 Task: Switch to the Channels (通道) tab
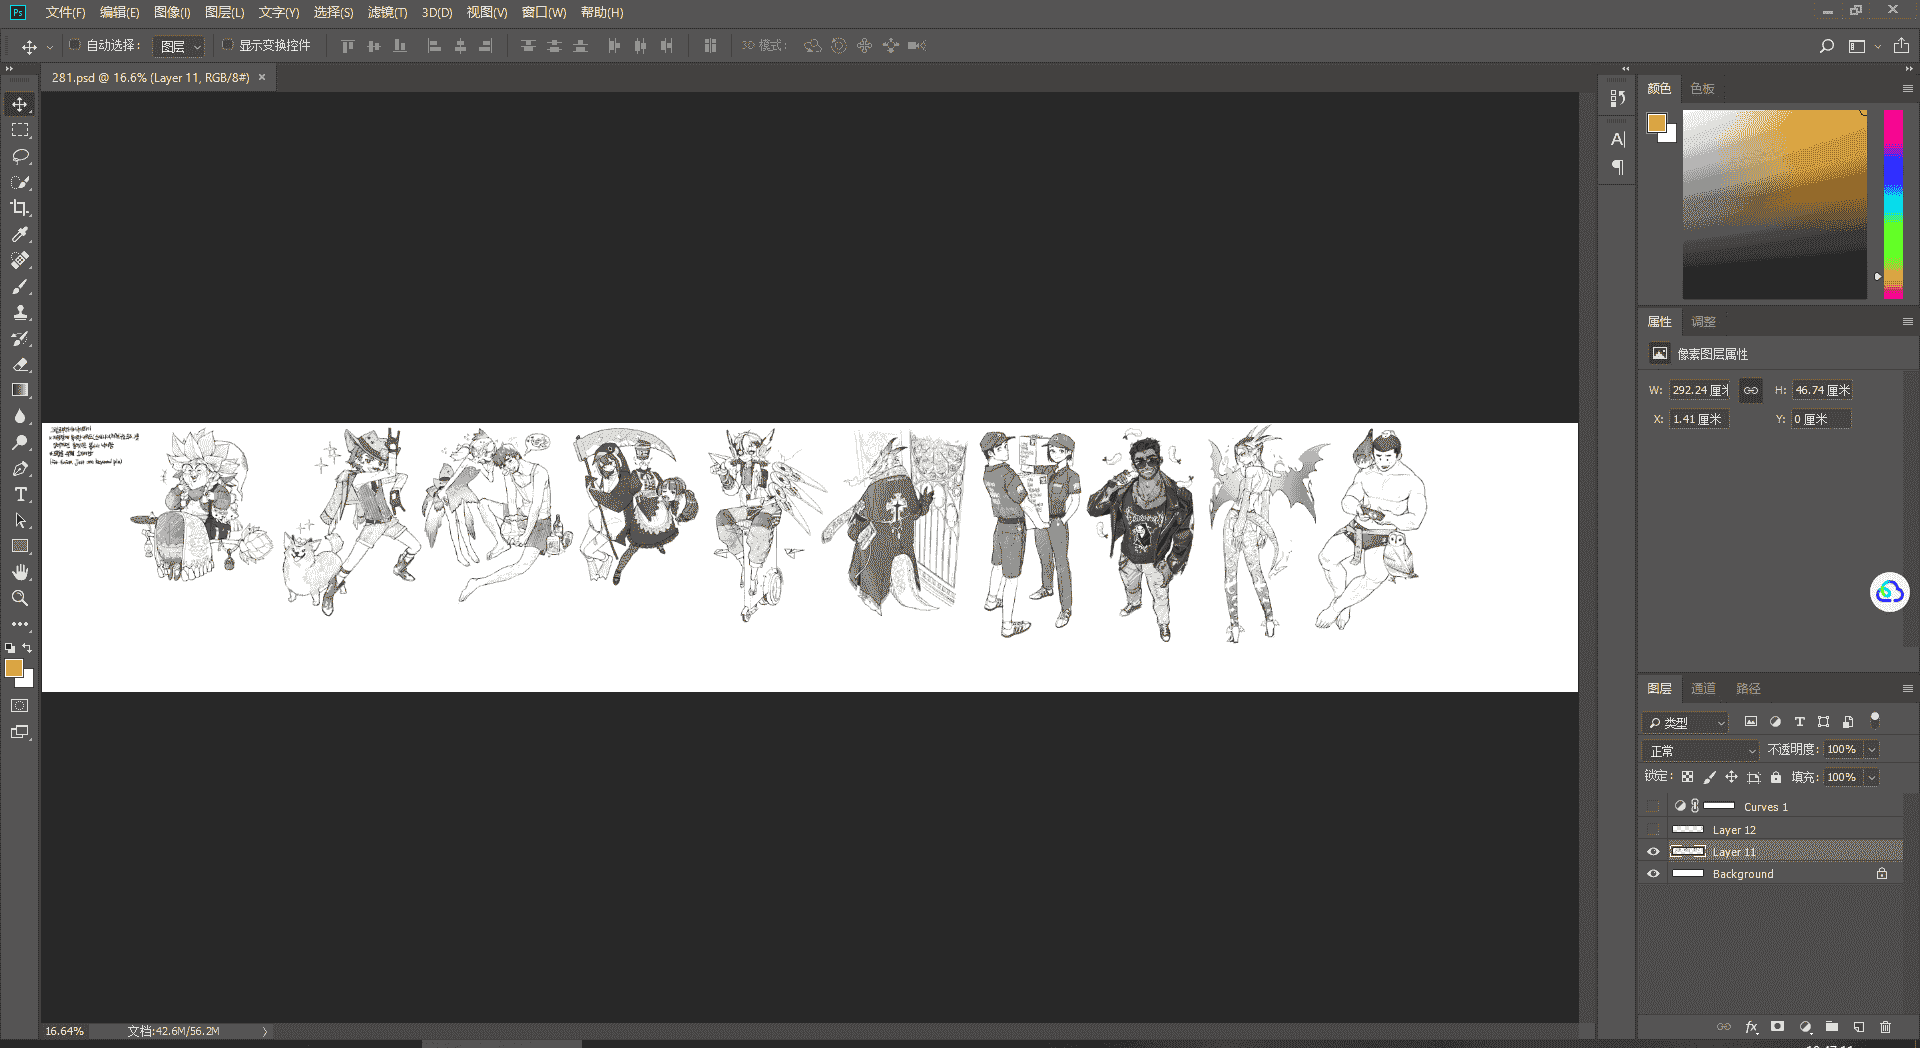(1703, 689)
